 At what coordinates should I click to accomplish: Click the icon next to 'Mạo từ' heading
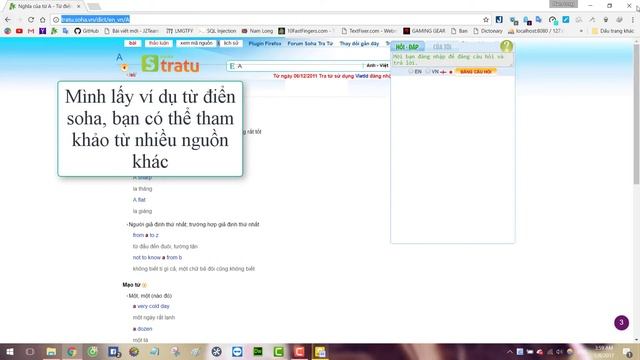tap(144, 285)
